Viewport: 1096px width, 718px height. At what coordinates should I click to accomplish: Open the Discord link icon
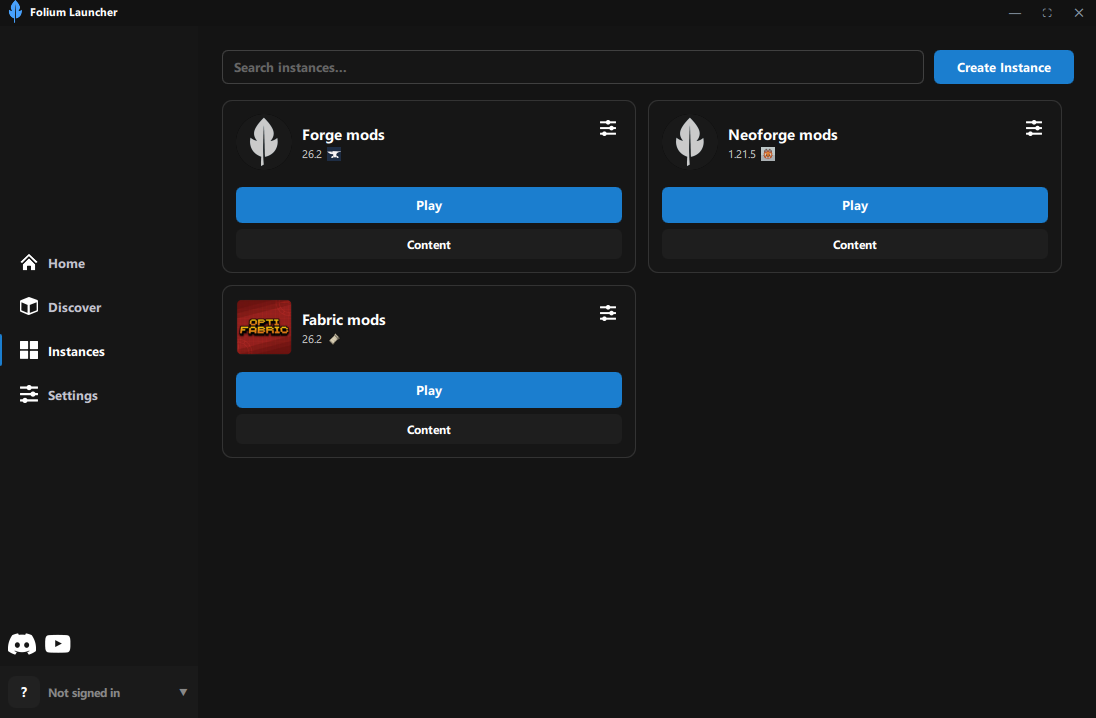pos(22,644)
